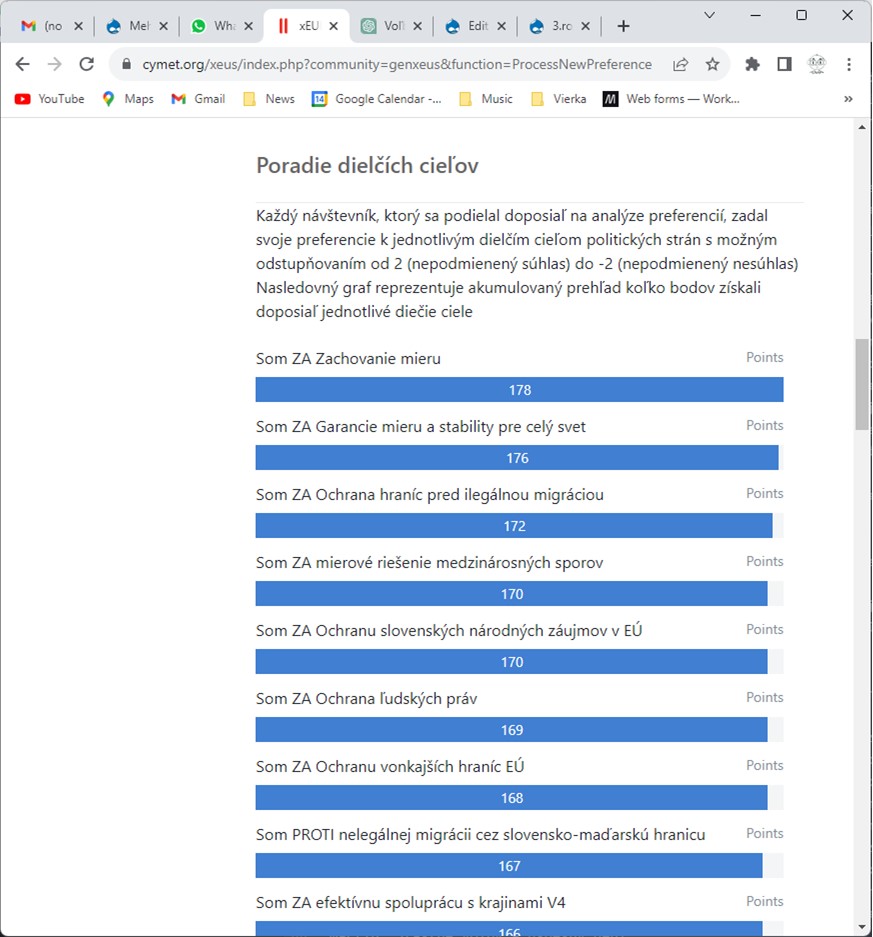Open the browser profile avatar
873x937 pixels.
(x=817, y=62)
